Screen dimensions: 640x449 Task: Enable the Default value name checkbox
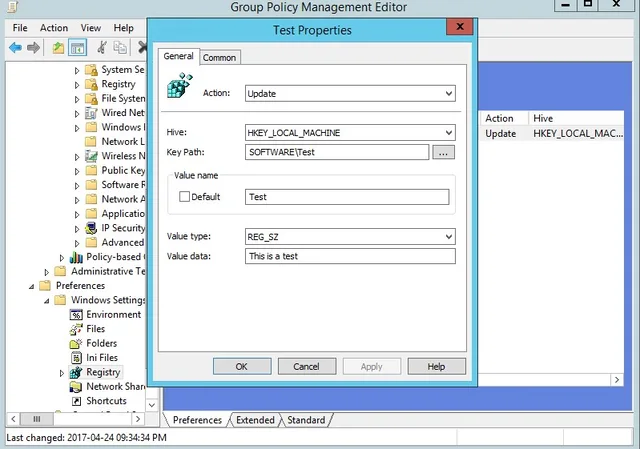(184, 197)
